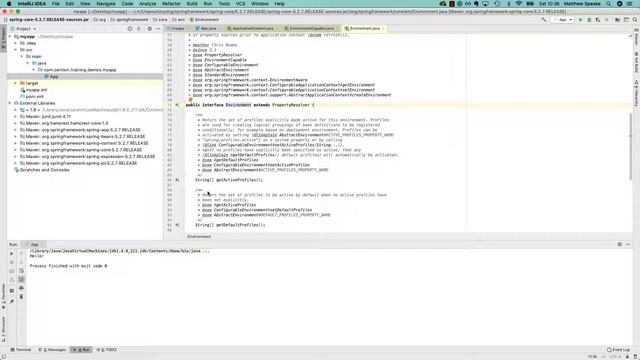
Task: Open Project panel settings gear
Action: point(149,29)
